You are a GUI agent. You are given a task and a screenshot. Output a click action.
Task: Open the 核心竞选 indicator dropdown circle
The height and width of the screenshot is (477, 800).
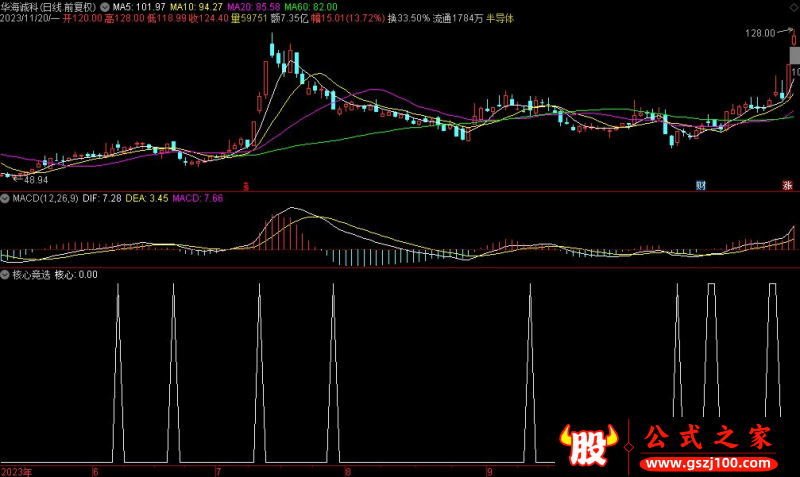pos(5,275)
